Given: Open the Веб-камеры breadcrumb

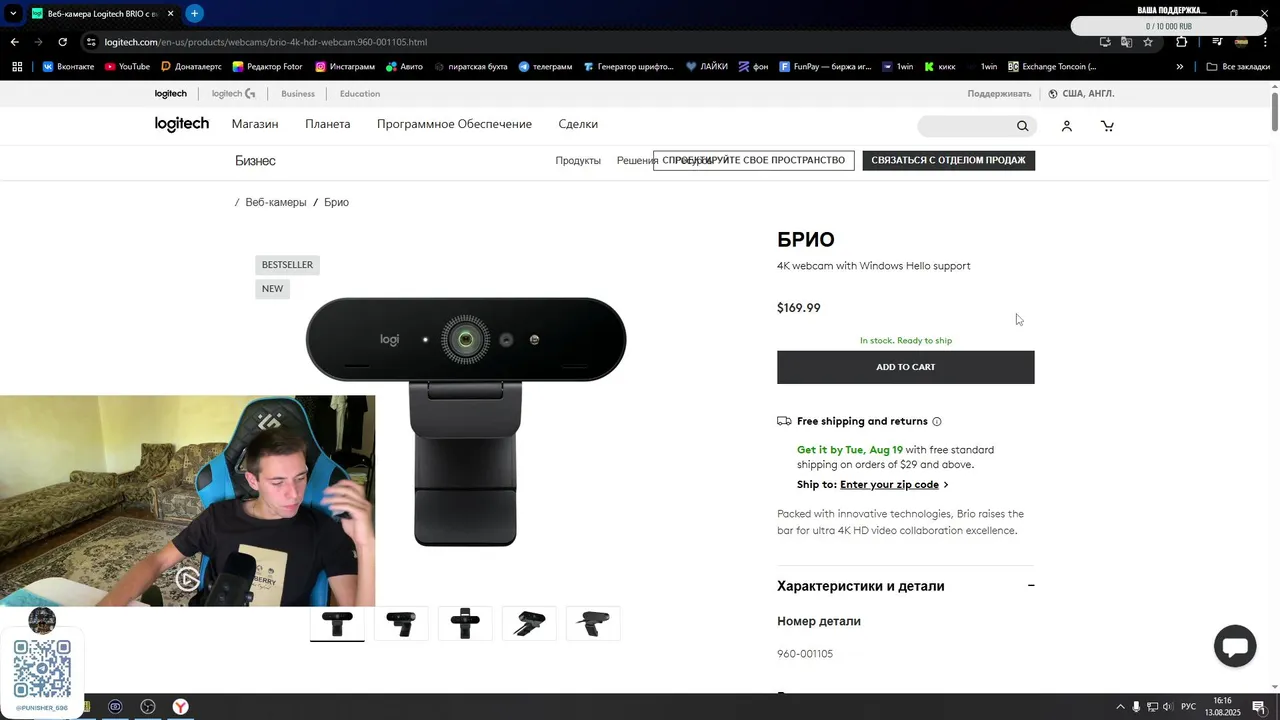Looking at the screenshot, I should (276, 202).
